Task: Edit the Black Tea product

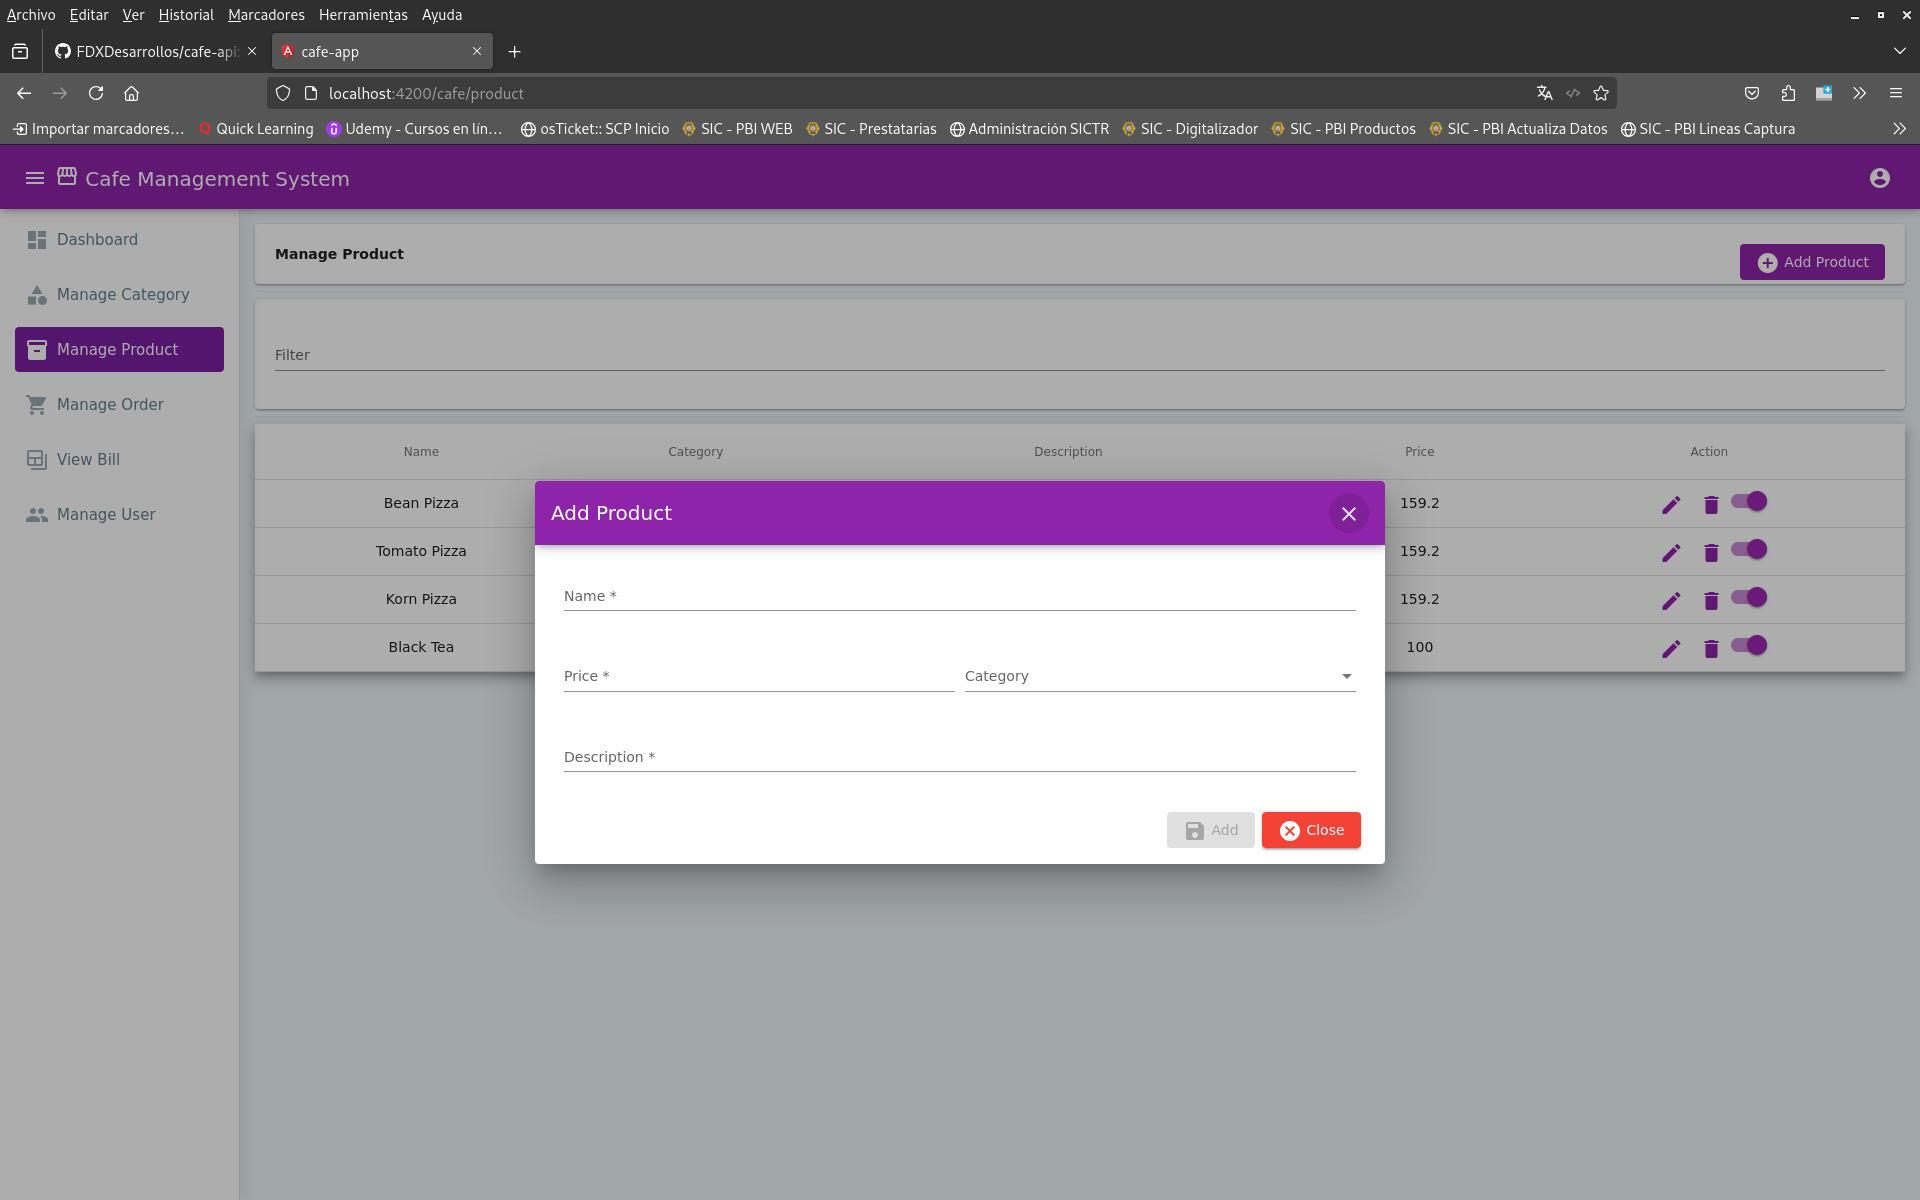Action: point(1671,648)
